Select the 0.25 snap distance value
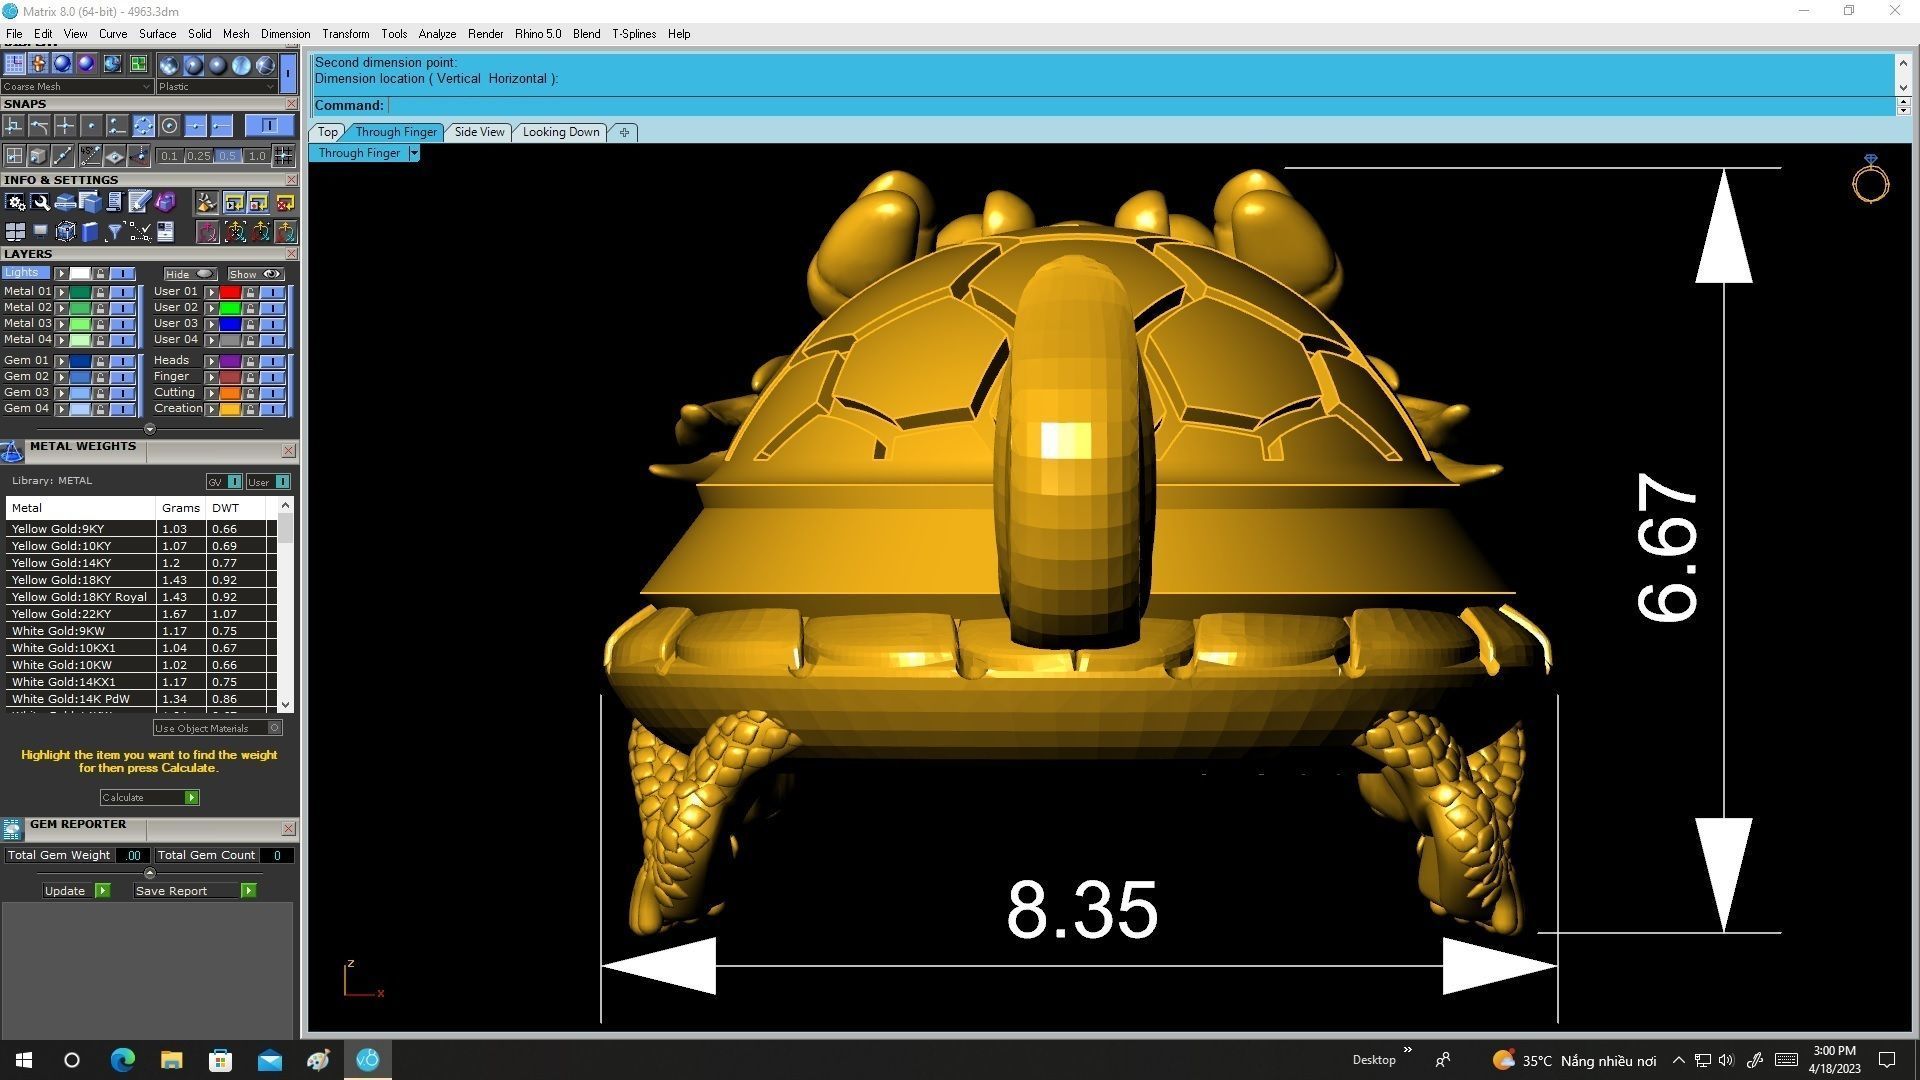The image size is (1920, 1080). coord(199,156)
